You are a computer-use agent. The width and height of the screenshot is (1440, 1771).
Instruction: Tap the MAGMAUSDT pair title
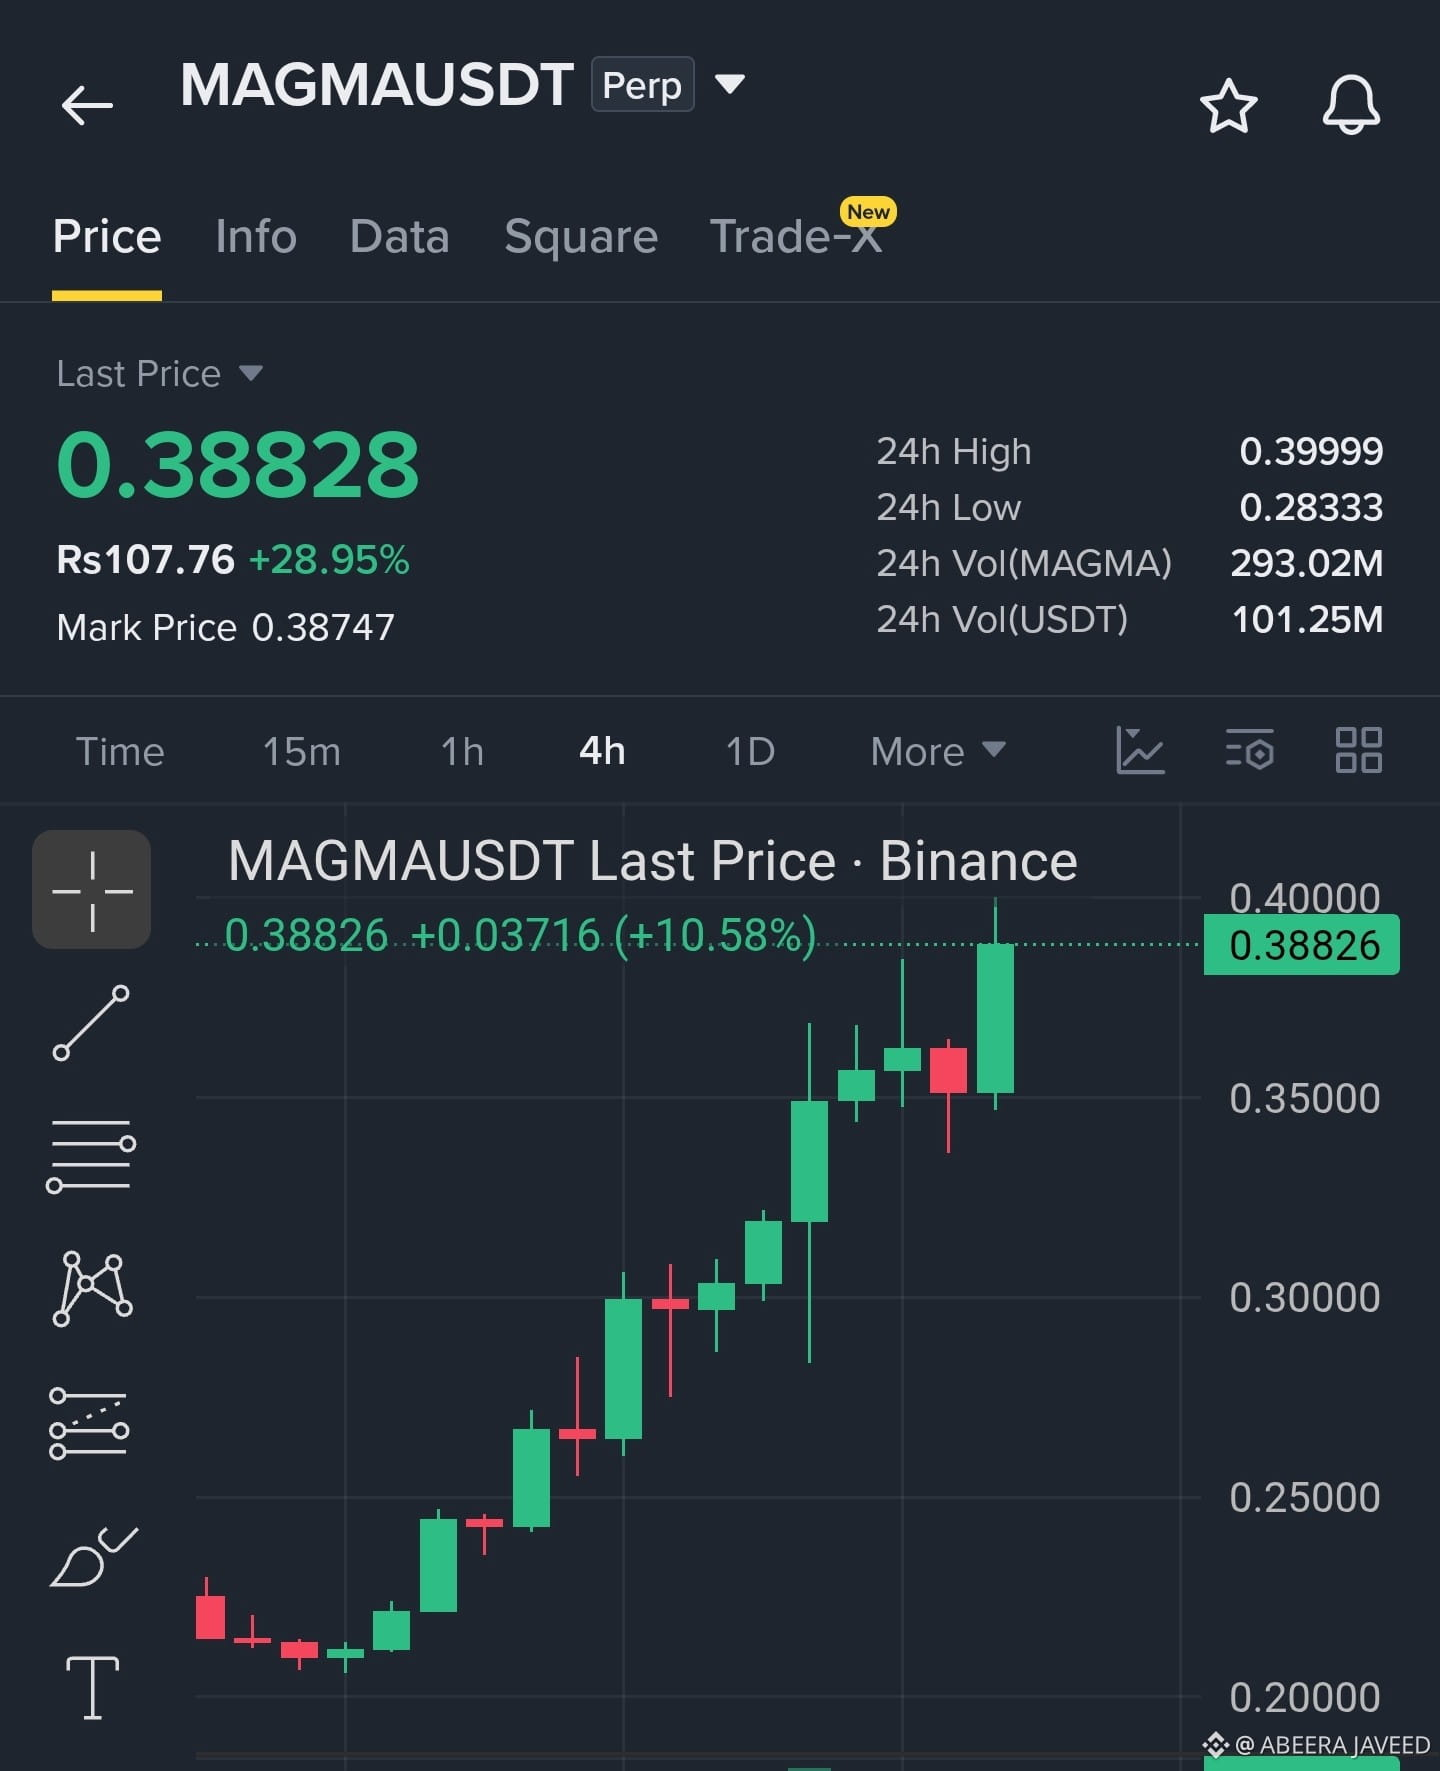point(377,84)
